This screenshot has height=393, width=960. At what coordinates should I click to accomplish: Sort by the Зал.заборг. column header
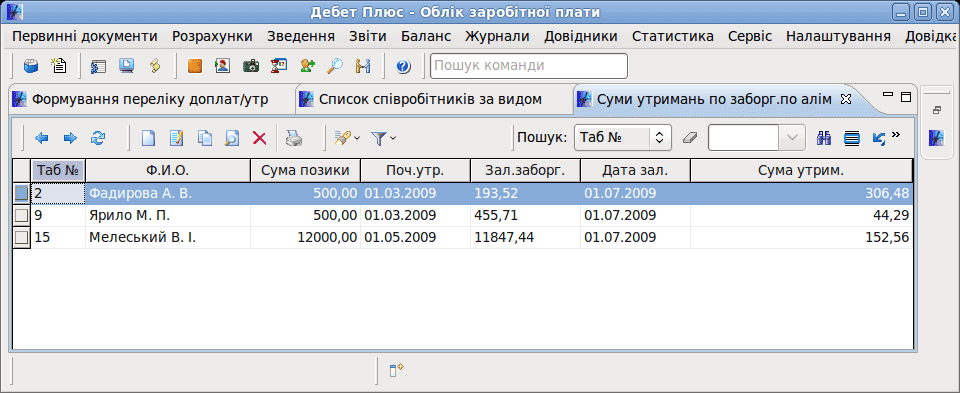pos(525,171)
